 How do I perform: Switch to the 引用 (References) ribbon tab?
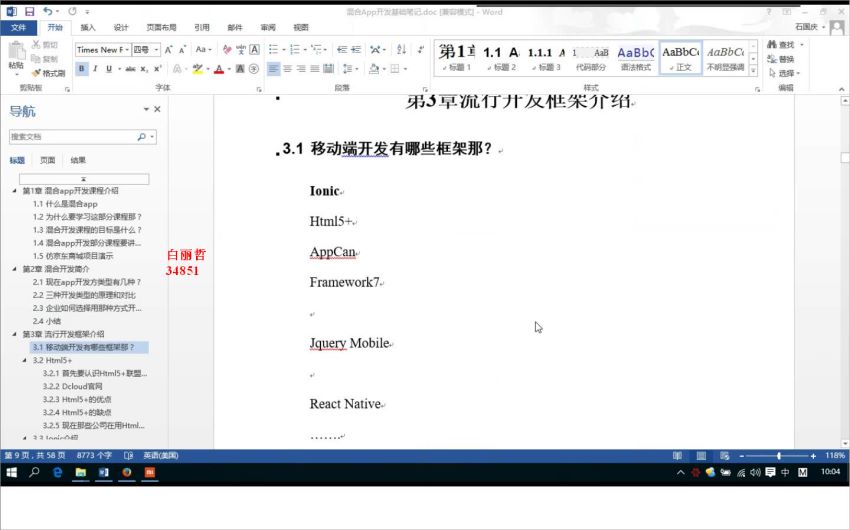click(202, 28)
